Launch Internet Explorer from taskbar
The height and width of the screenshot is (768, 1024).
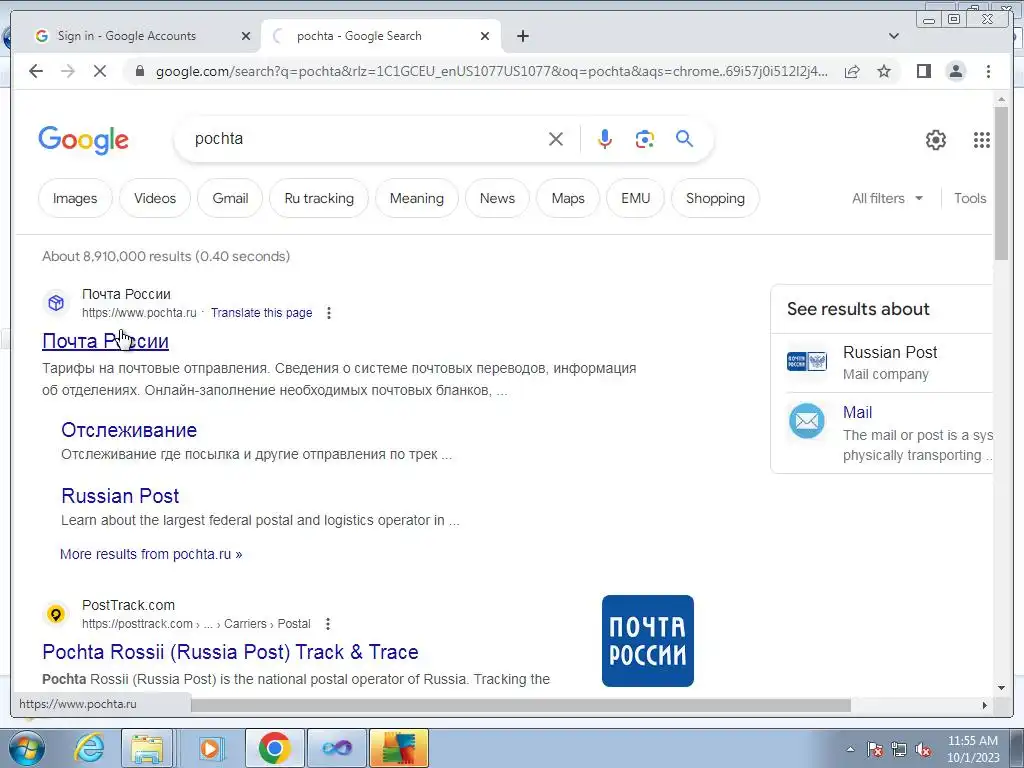(x=89, y=748)
